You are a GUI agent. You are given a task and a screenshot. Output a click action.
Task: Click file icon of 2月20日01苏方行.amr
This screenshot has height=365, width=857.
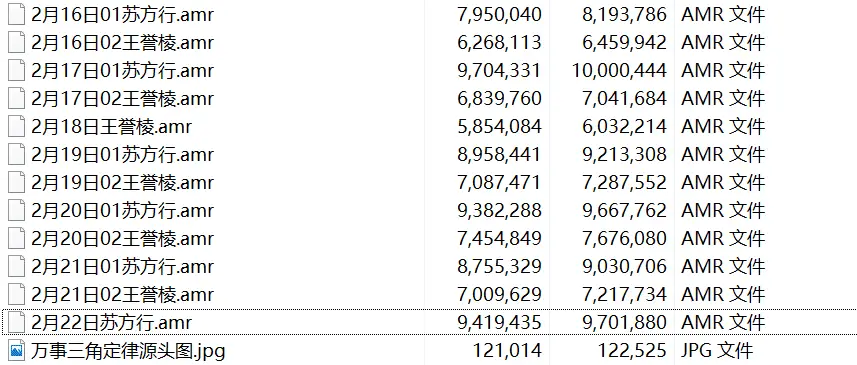coord(17,210)
